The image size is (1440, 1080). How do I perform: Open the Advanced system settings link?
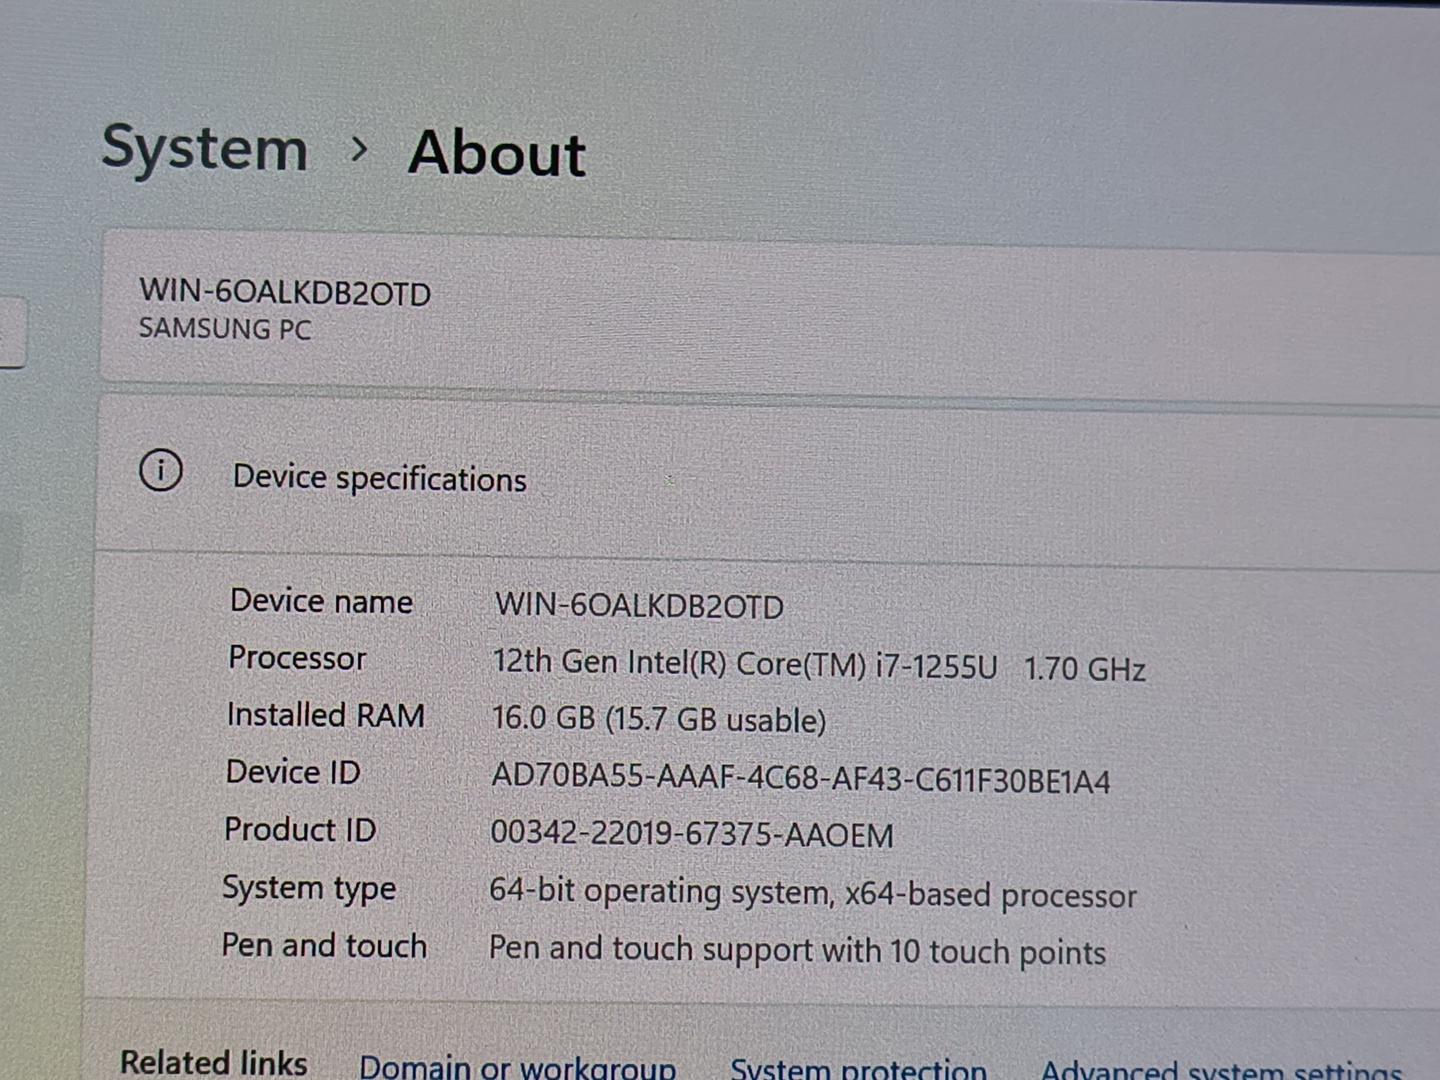pyautogui.click(x=1220, y=1071)
